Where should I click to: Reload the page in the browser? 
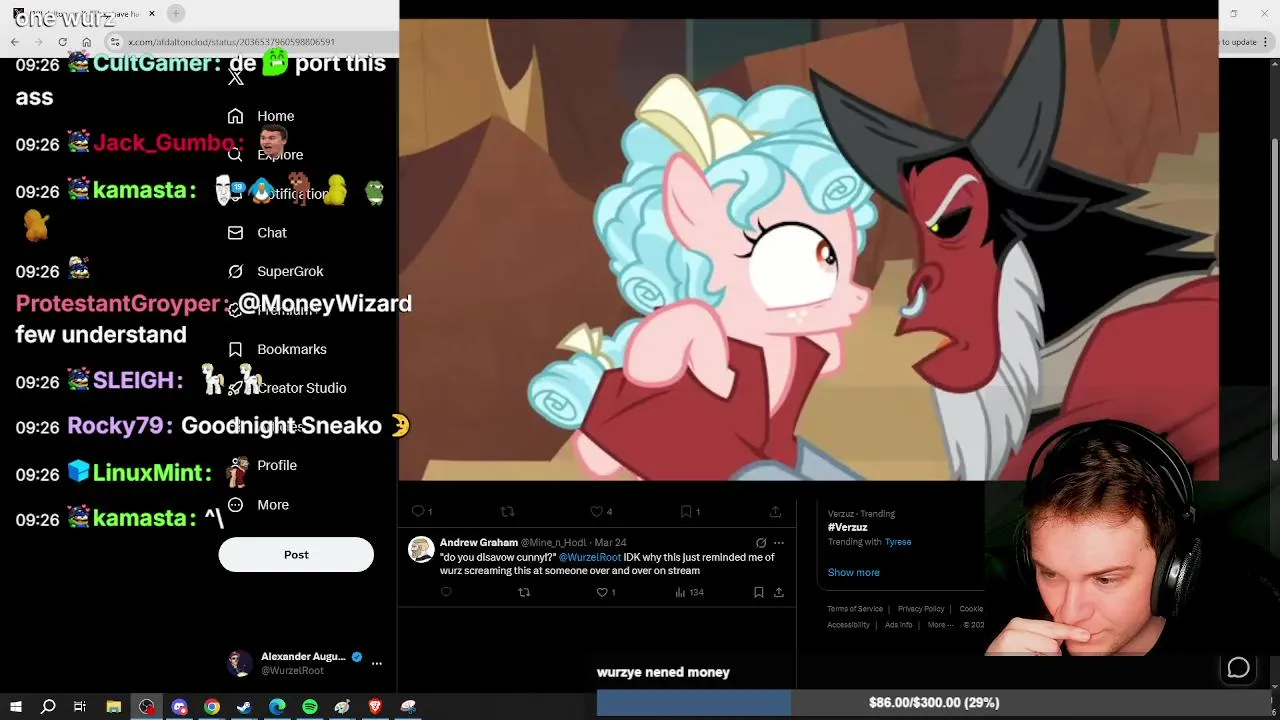pos(63,42)
